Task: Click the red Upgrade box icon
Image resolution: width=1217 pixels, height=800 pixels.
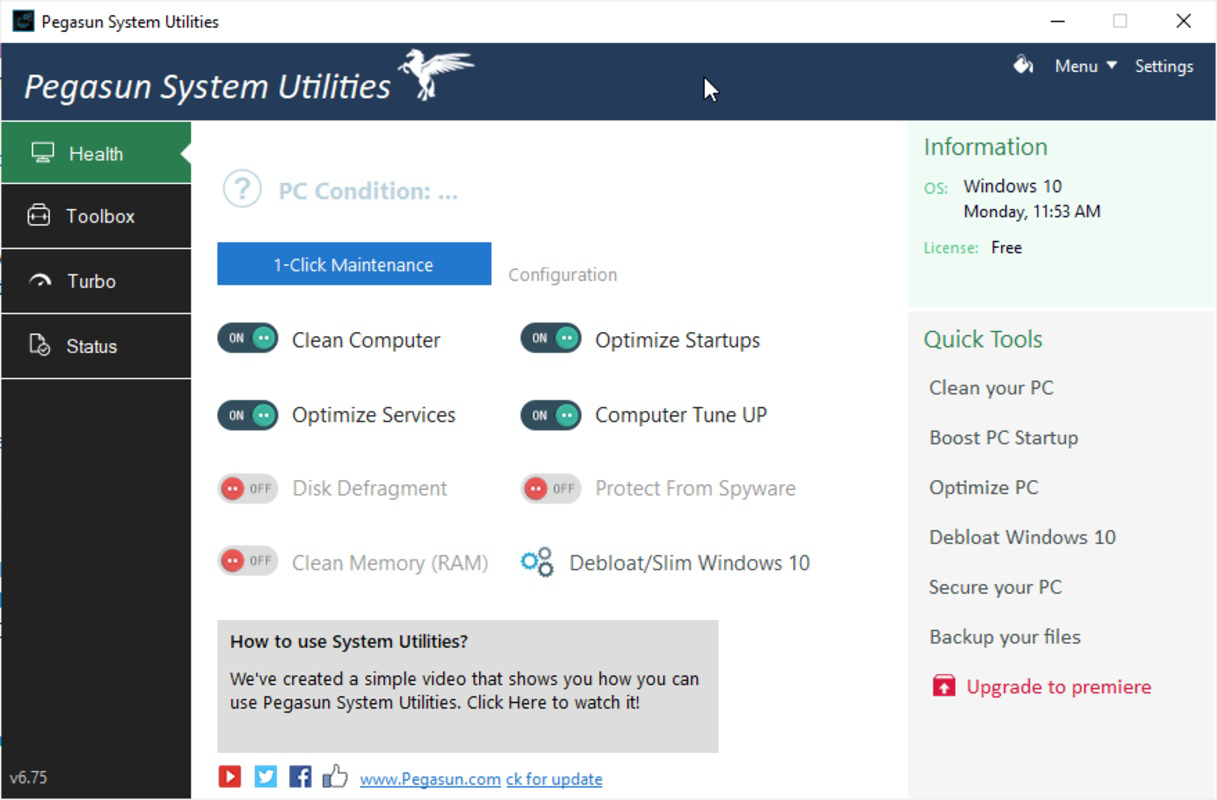Action: 943,686
